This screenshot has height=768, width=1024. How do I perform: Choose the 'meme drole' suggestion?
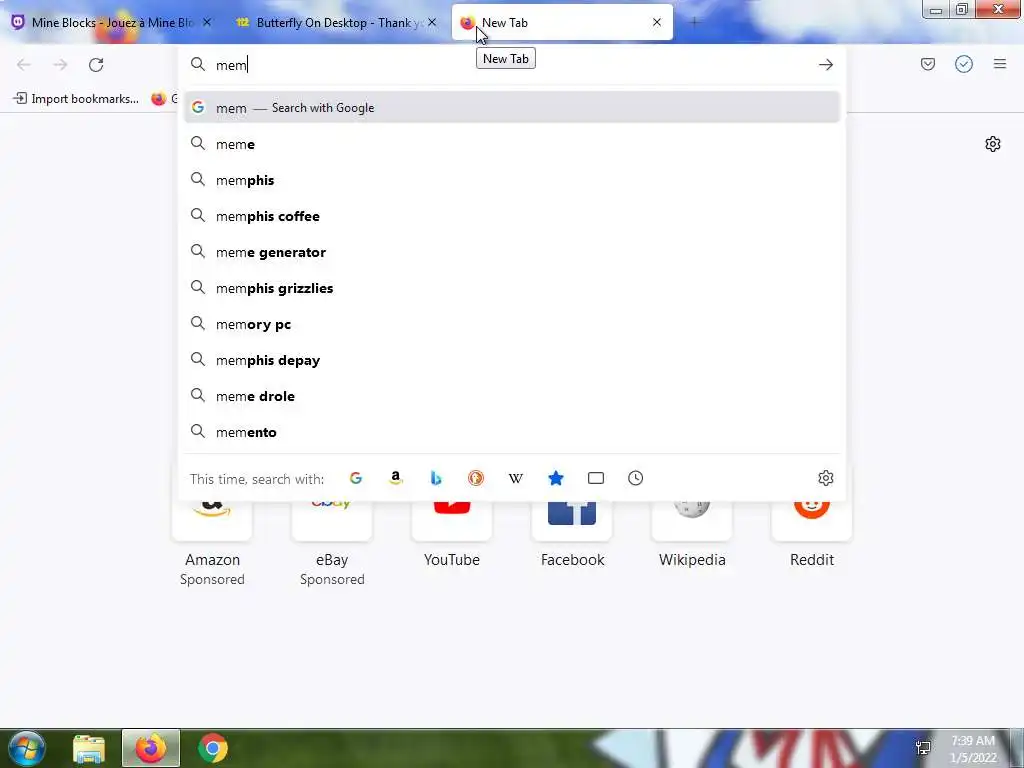[512, 396]
